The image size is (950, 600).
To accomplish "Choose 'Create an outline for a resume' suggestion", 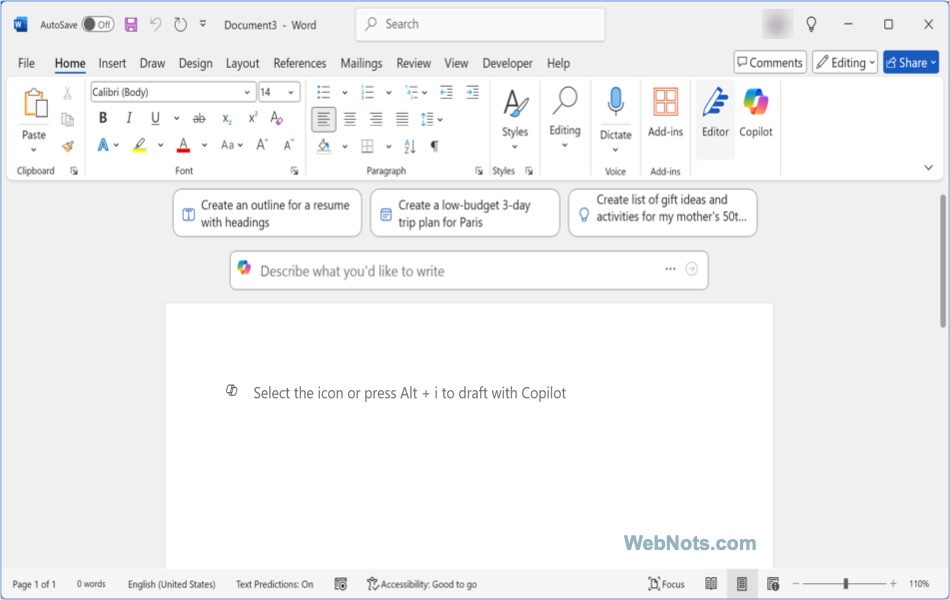I will 267,213.
